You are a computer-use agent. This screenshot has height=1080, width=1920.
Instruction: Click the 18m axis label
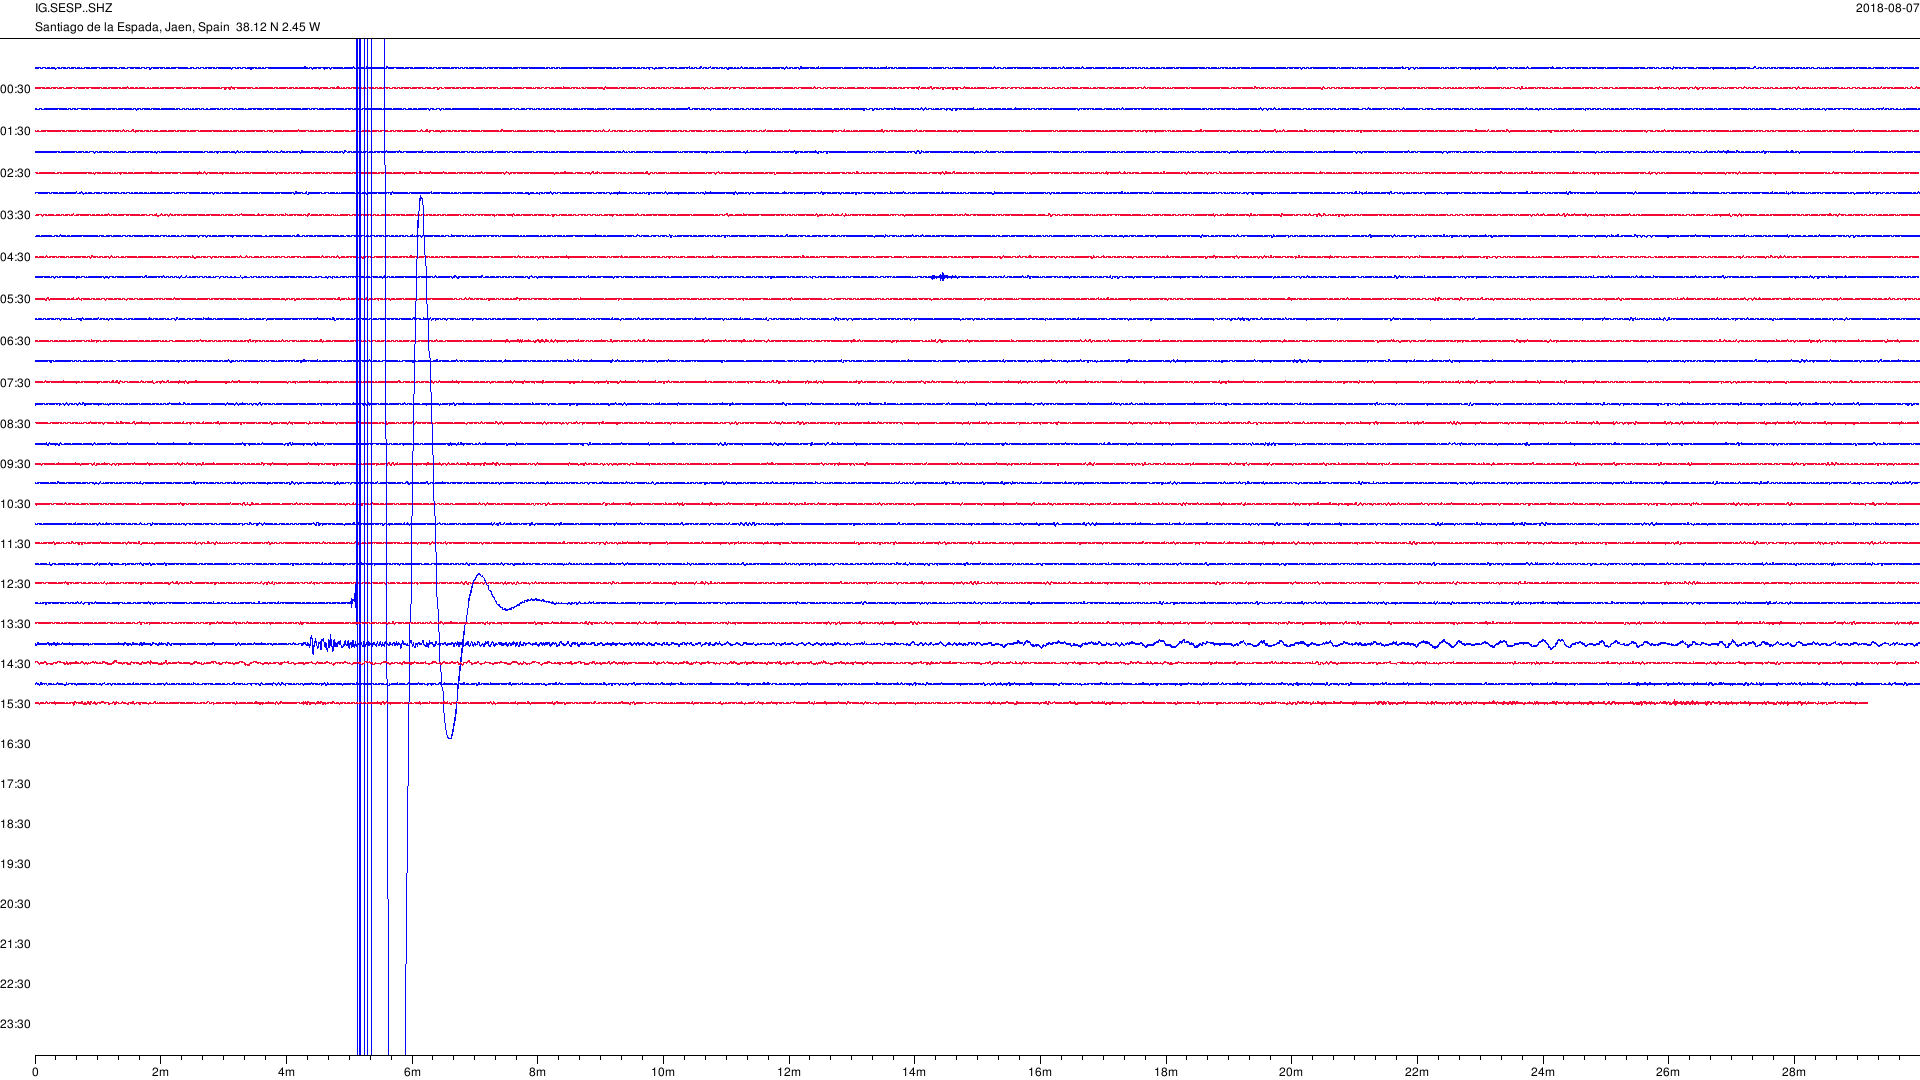1166,1072
